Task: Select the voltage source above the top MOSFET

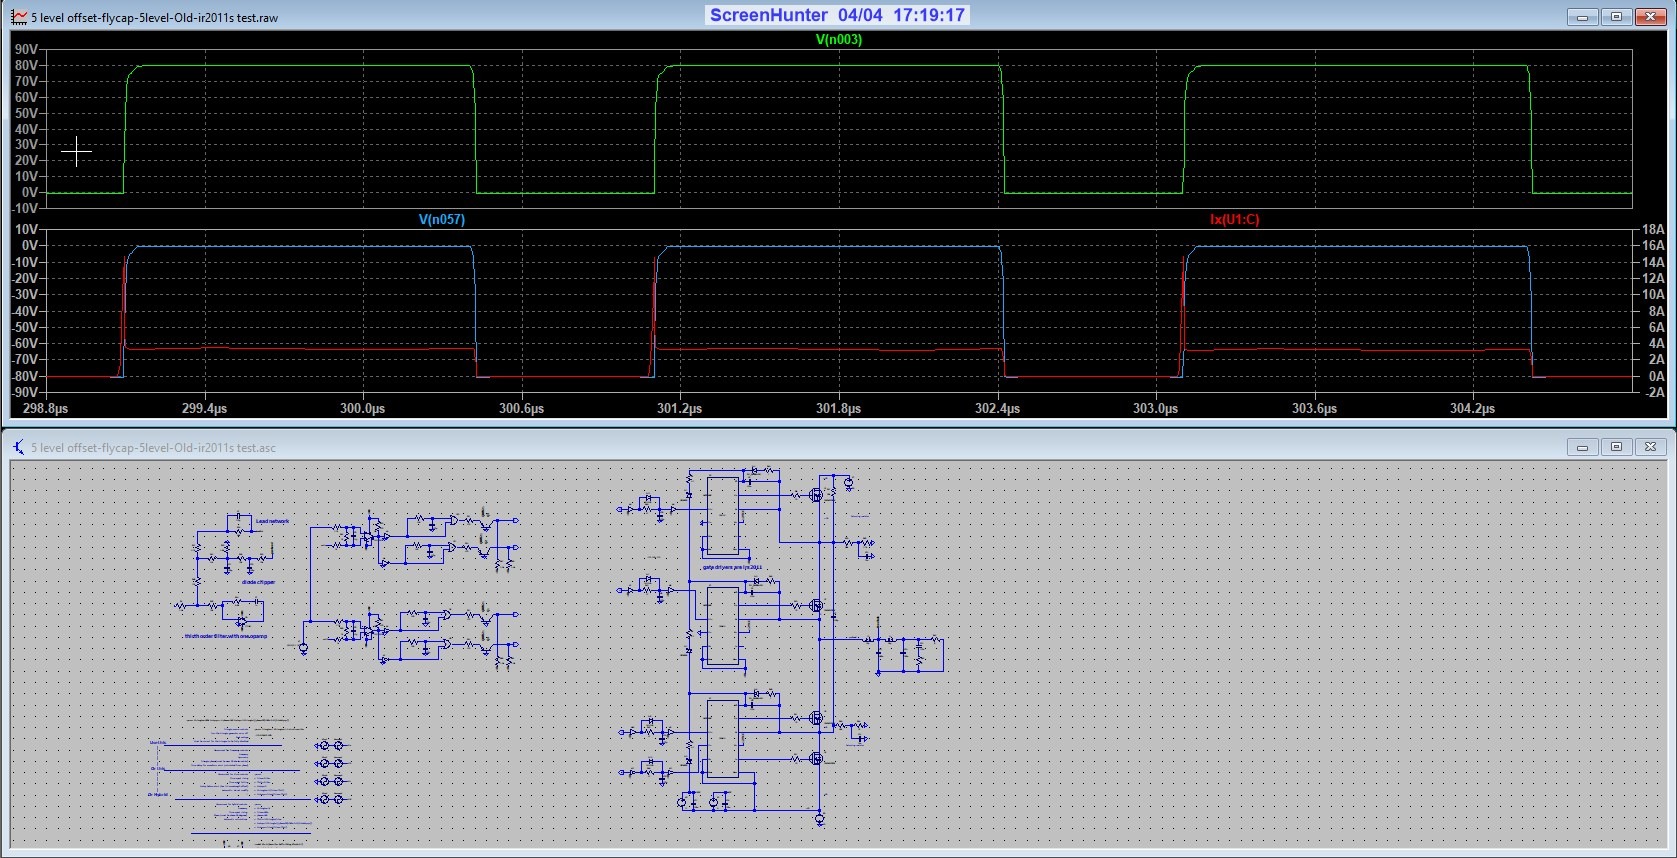Action: 849,483
